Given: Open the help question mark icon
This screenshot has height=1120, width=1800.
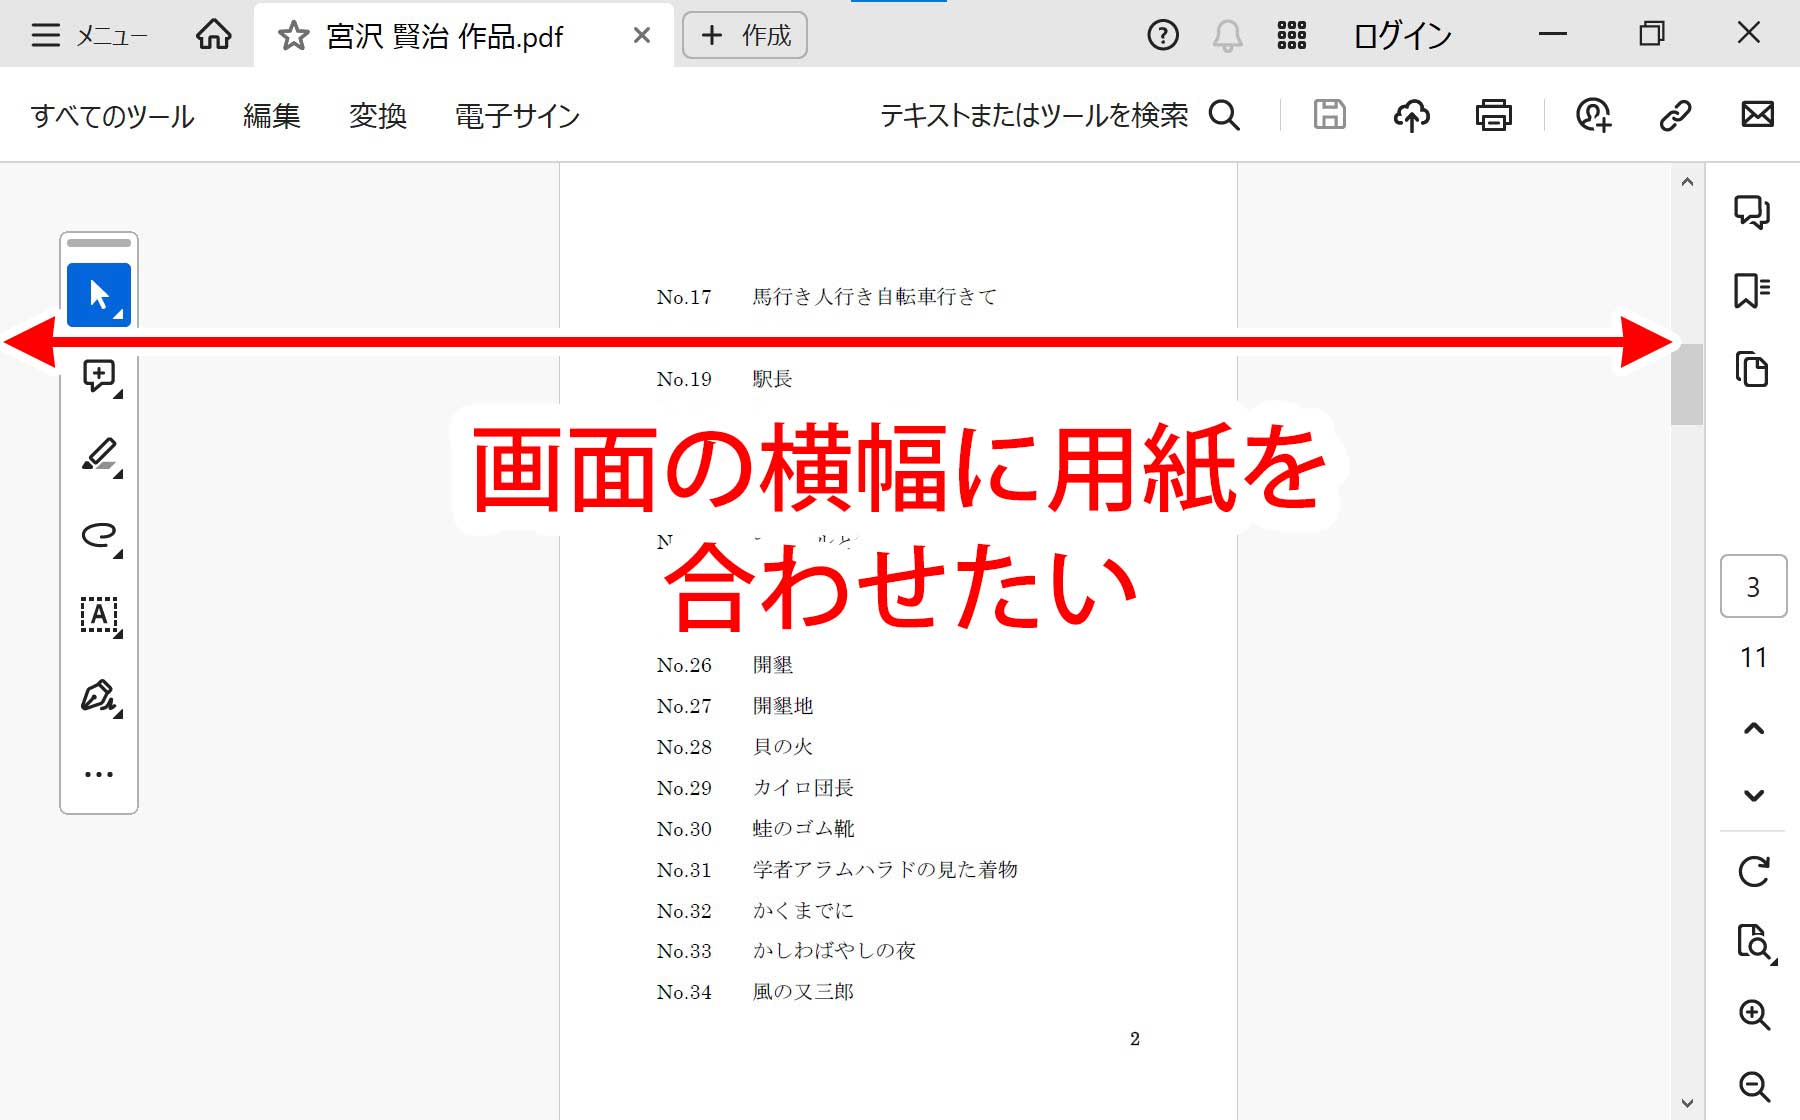Looking at the screenshot, I should coord(1162,36).
